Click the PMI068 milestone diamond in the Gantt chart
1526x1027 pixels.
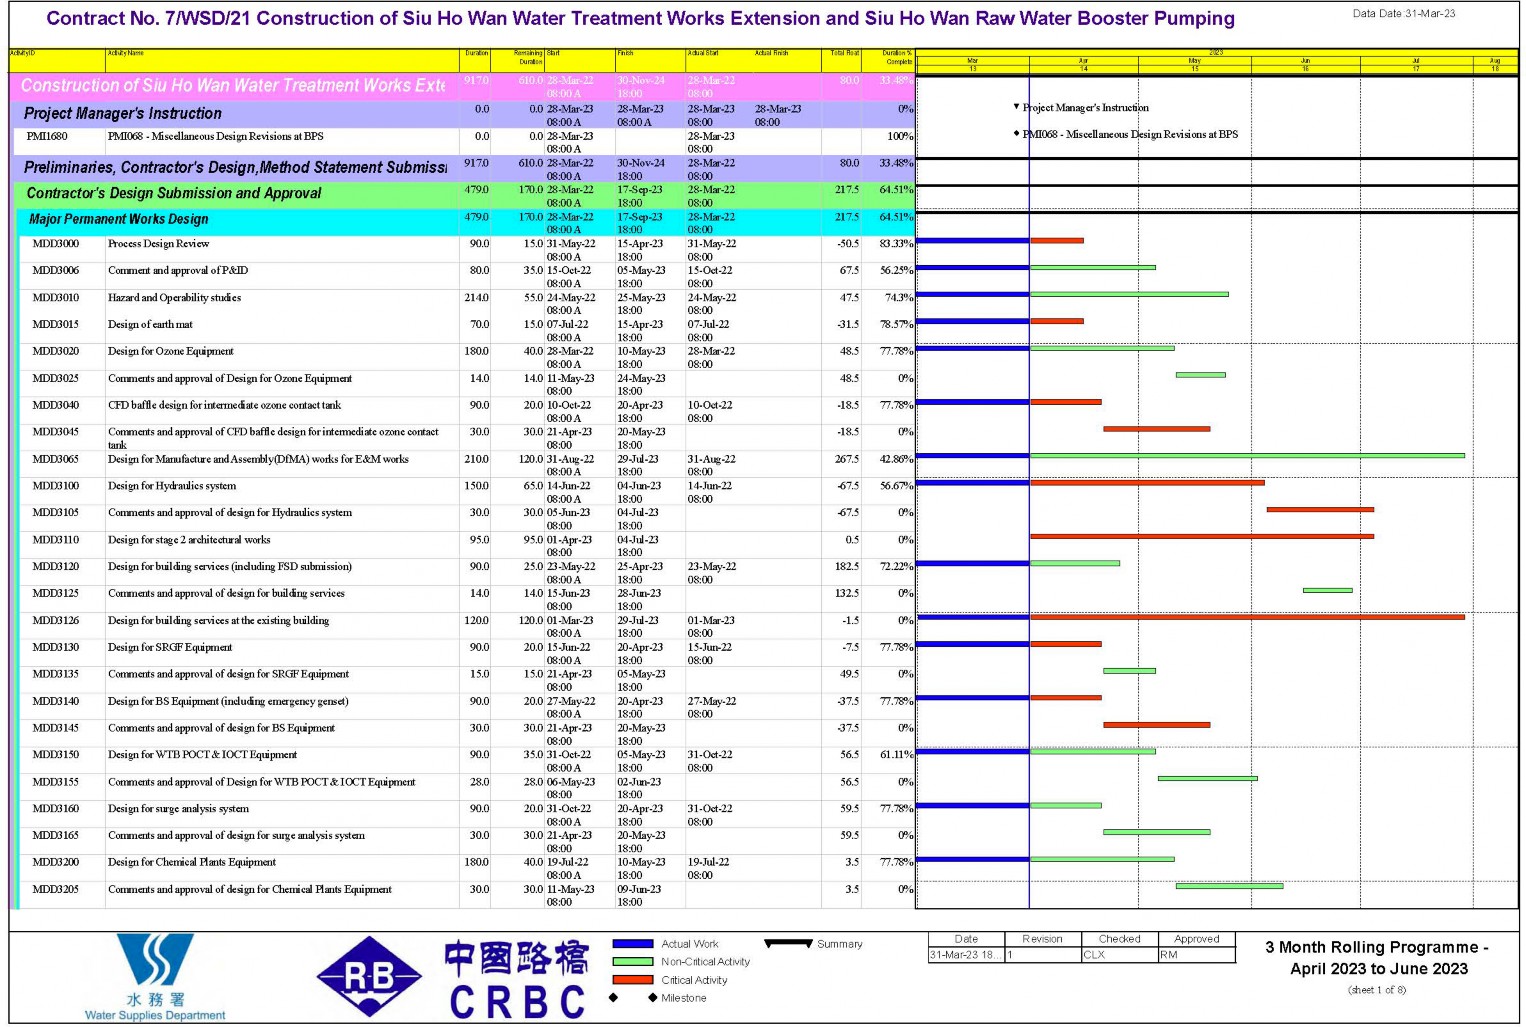tap(1017, 133)
